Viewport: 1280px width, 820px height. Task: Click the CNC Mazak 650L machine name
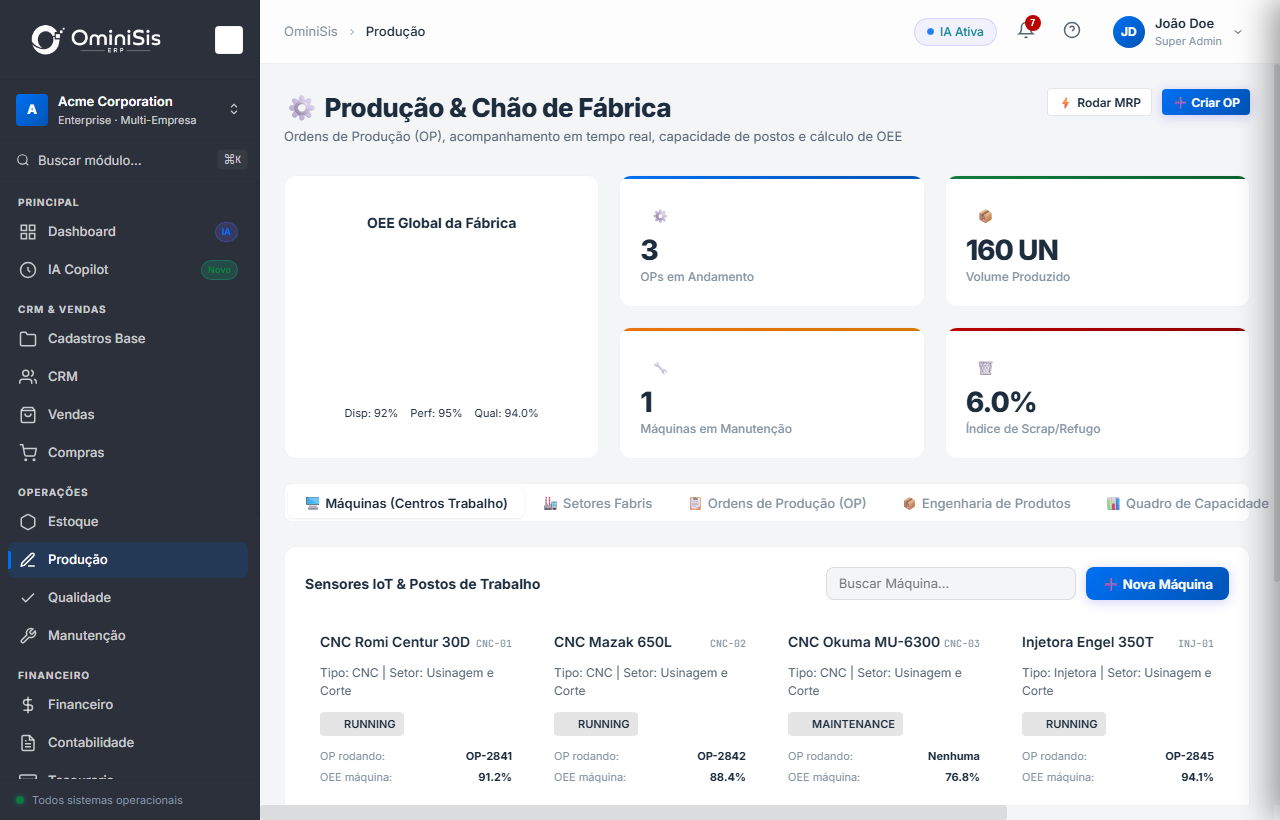613,642
